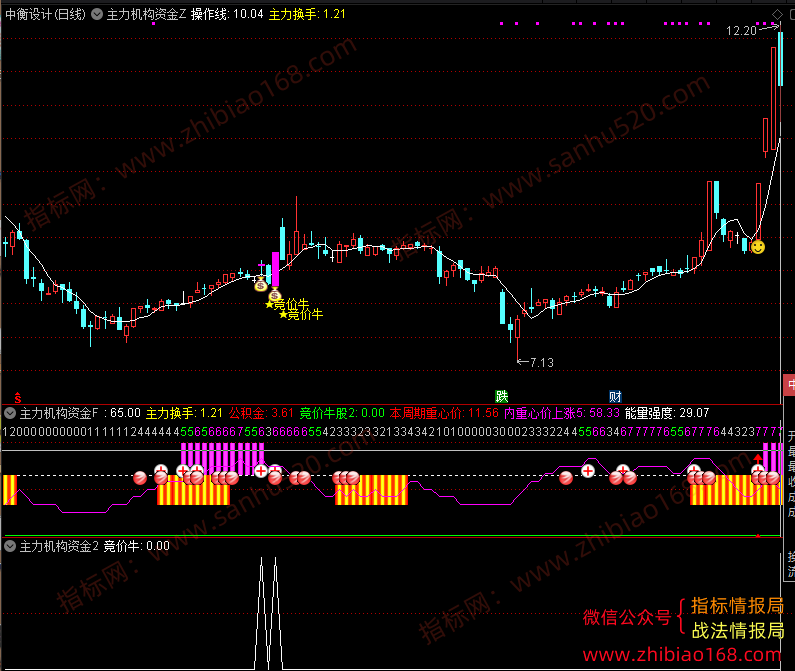Image resolution: width=795 pixels, height=671 pixels.
Task: Expand the 主力机构资金2 indicator menu
Action: click(x=10, y=546)
